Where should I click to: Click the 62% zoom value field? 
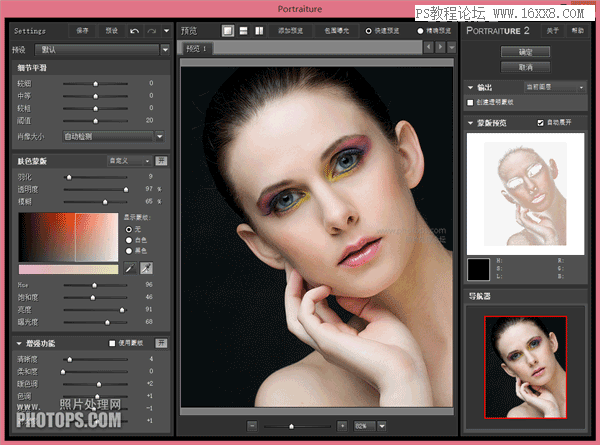click(364, 425)
